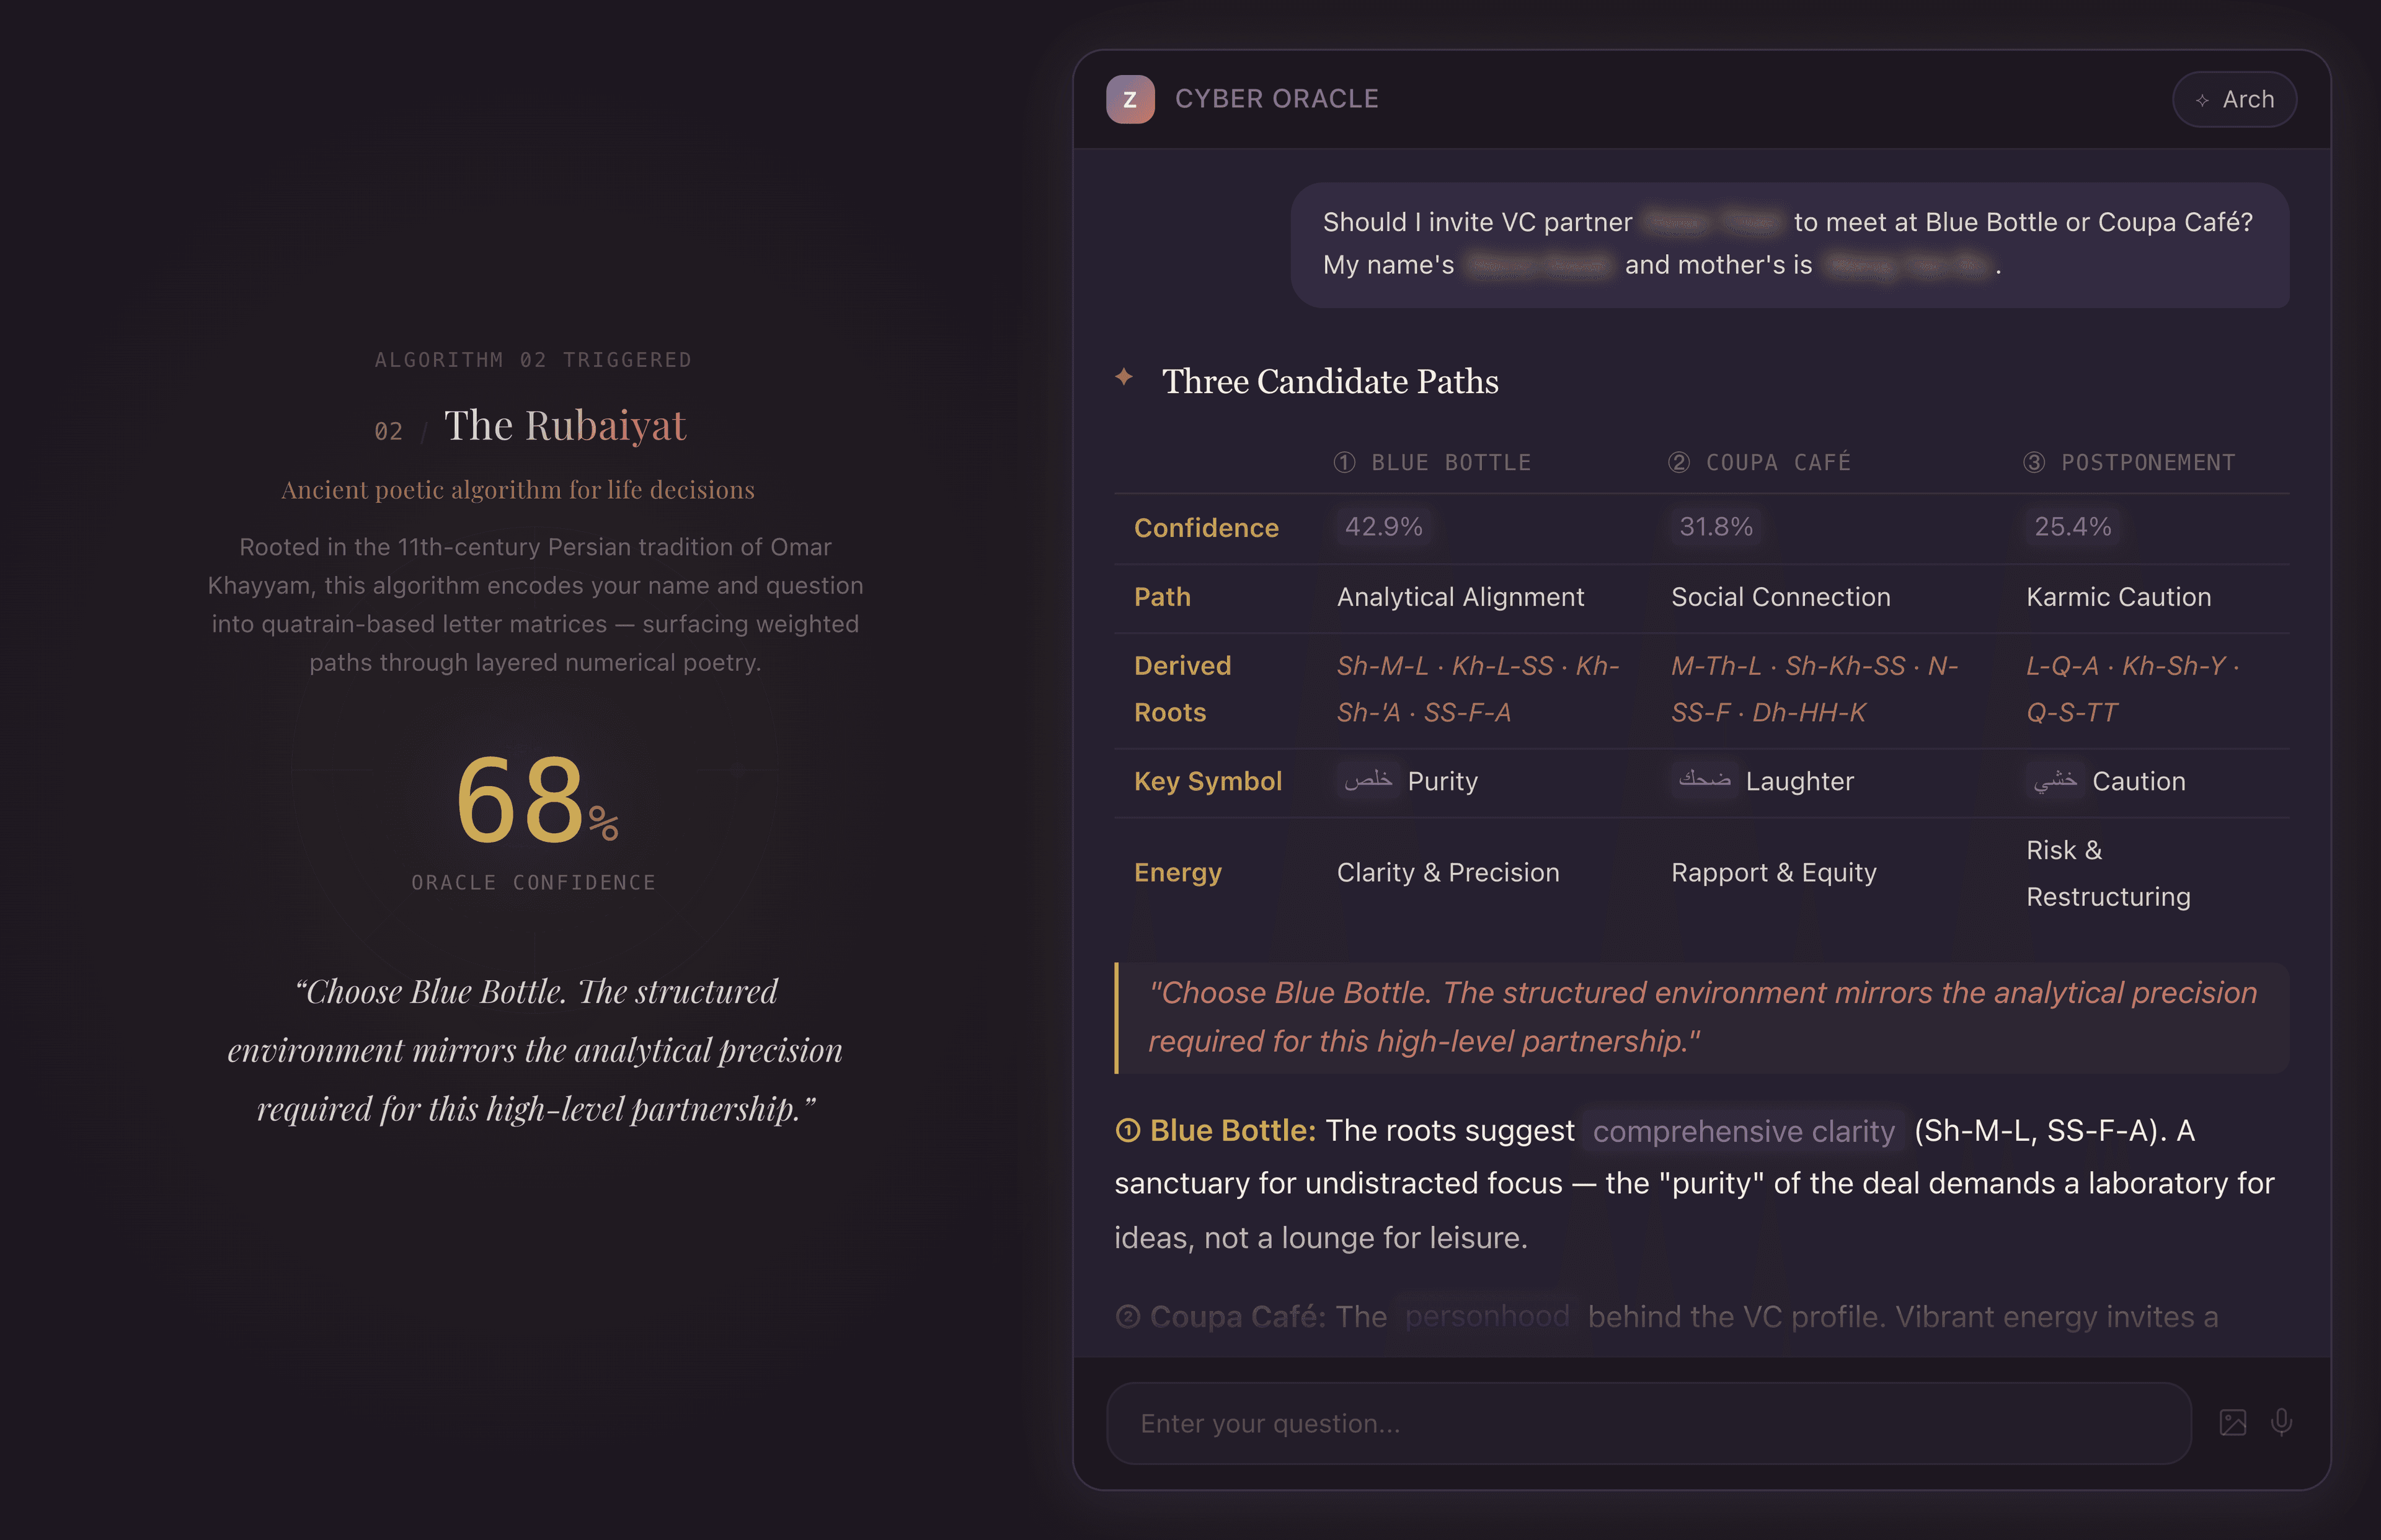The image size is (2381, 1540).
Task: Click the user's question message bubble
Action: [1790, 245]
